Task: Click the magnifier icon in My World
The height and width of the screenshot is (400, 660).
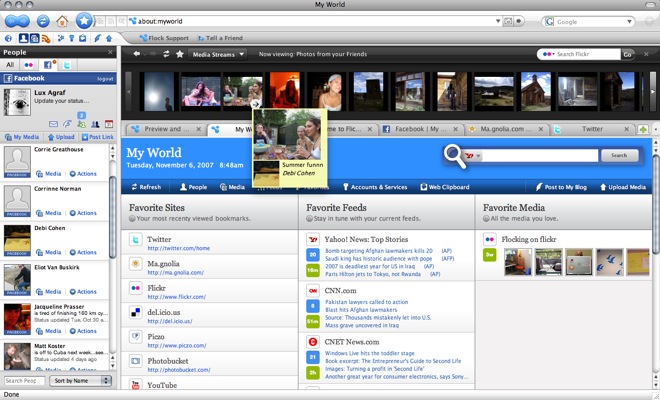Action: [x=456, y=155]
